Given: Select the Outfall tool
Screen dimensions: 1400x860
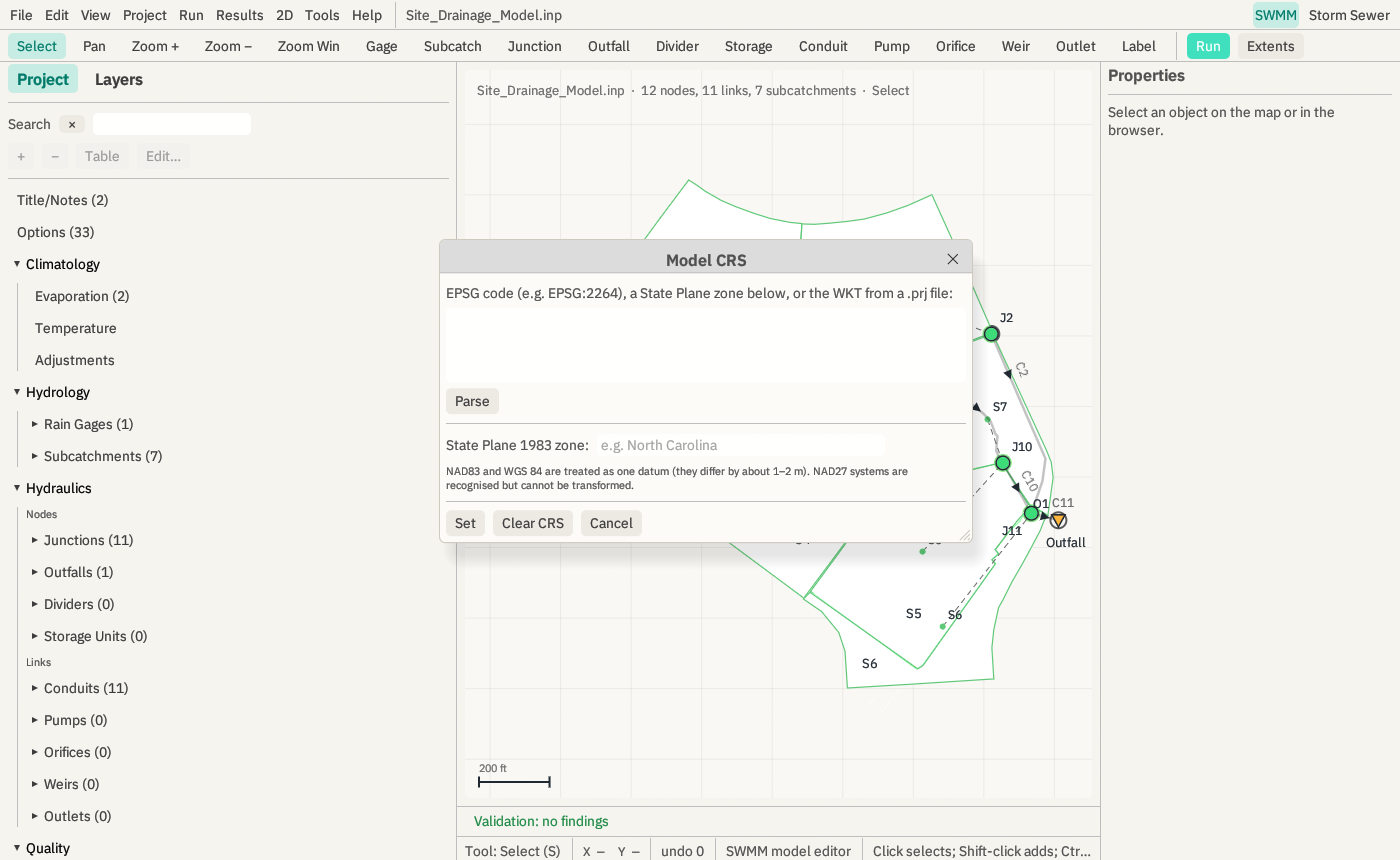Looking at the screenshot, I should 609,46.
